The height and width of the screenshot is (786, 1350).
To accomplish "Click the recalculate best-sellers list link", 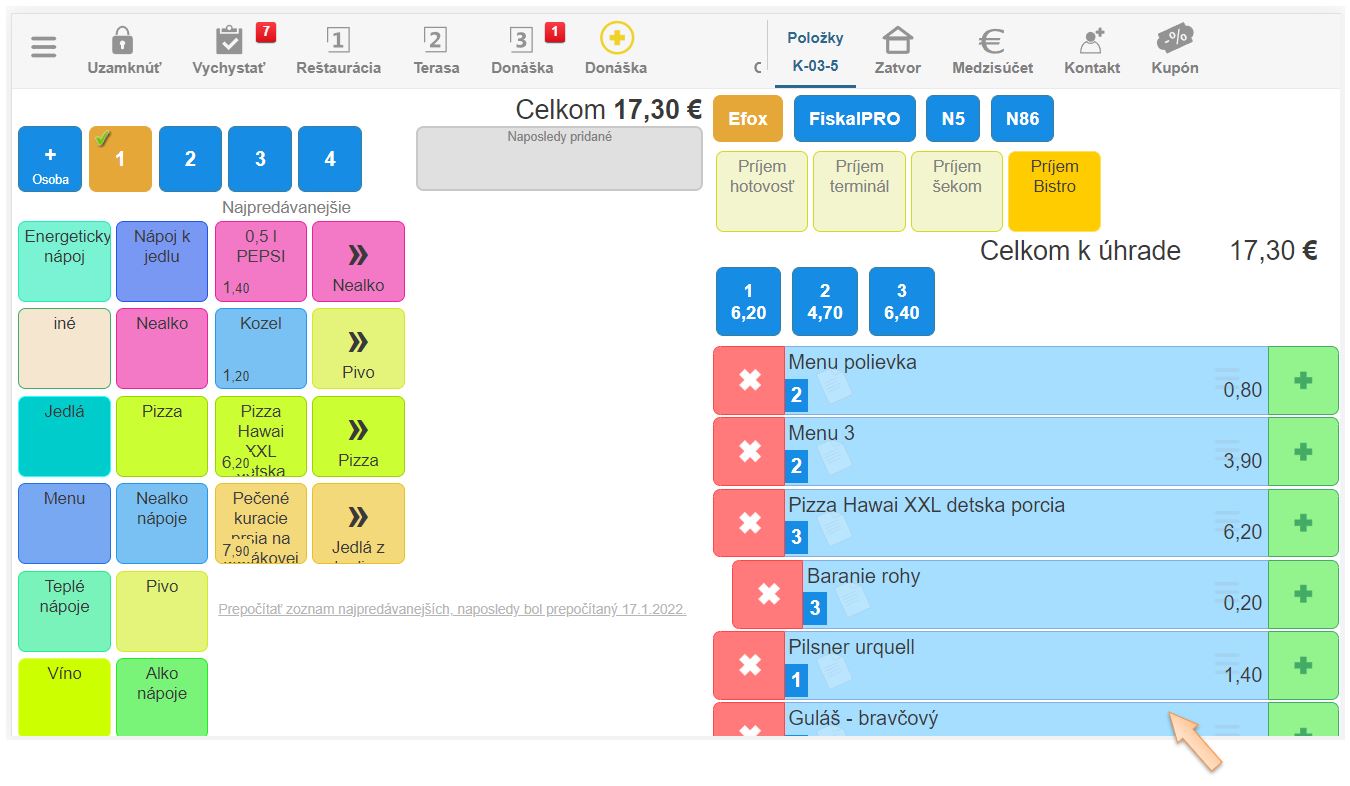I will 452,608.
